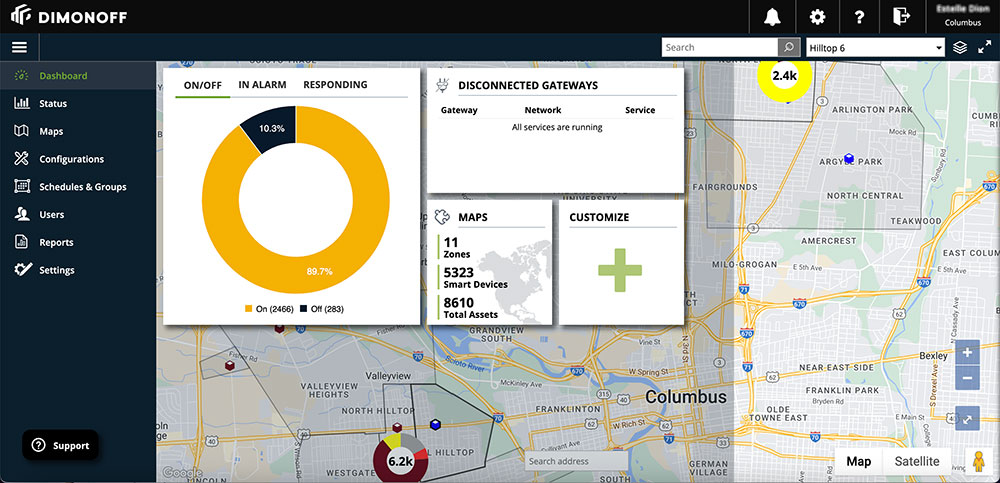Switch to the IN ALARM tab
Image resolution: width=1000 pixels, height=483 pixels.
[x=262, y=85]
